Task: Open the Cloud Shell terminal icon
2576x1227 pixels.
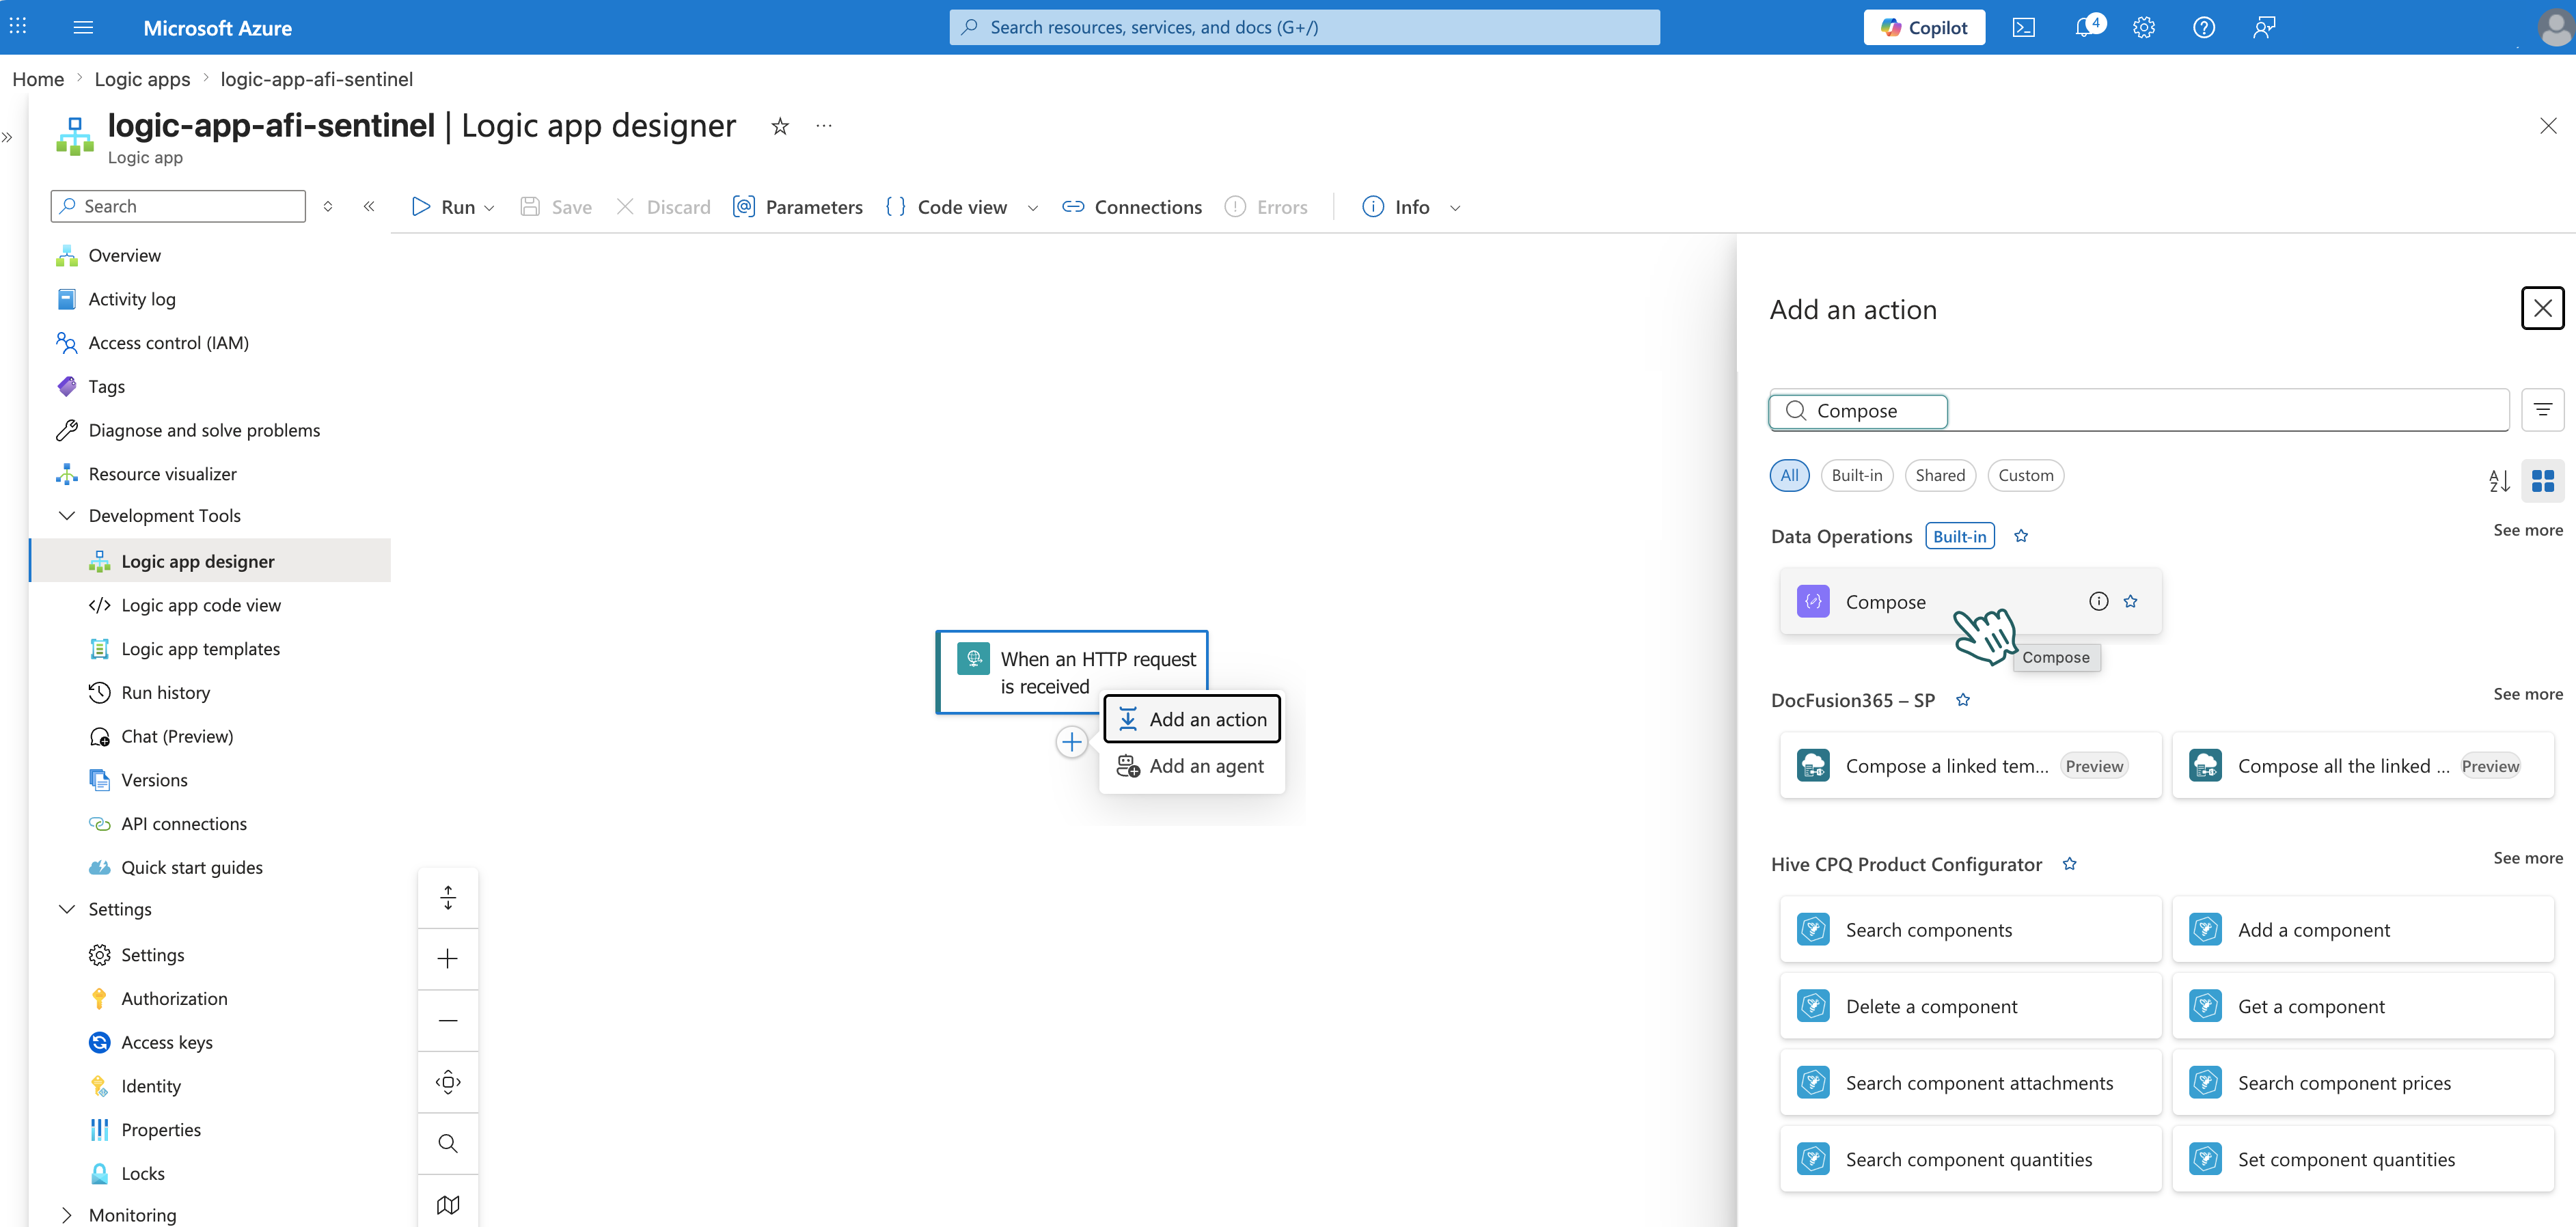Action: click(2023, 27)
